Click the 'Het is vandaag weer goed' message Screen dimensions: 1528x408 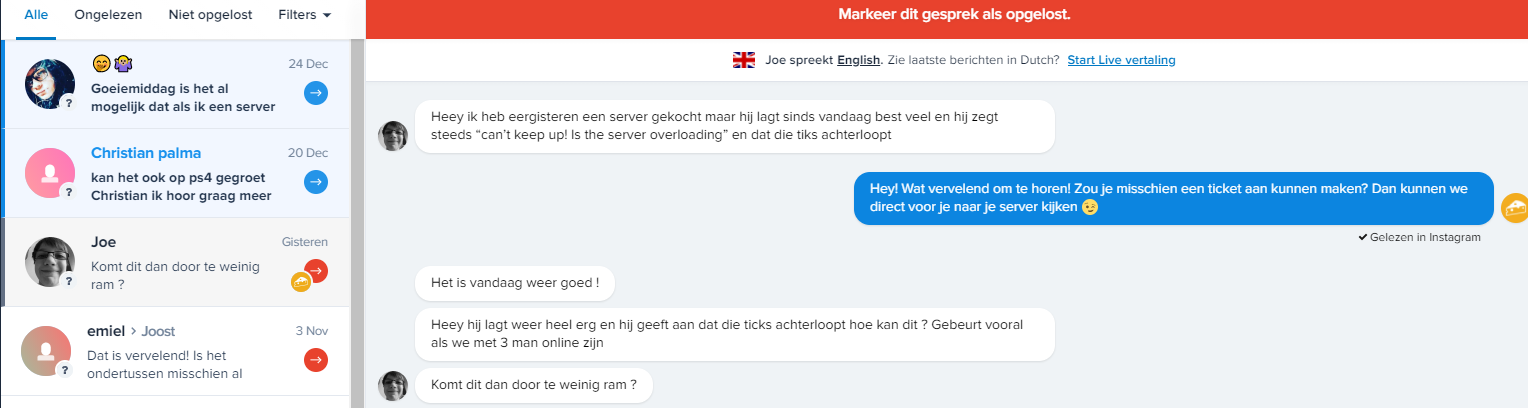pos(515,283)
